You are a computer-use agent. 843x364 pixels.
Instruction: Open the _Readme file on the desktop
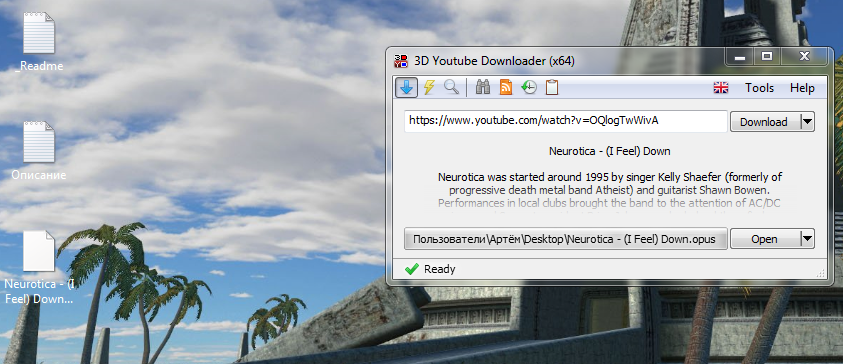tap(39, 41)
